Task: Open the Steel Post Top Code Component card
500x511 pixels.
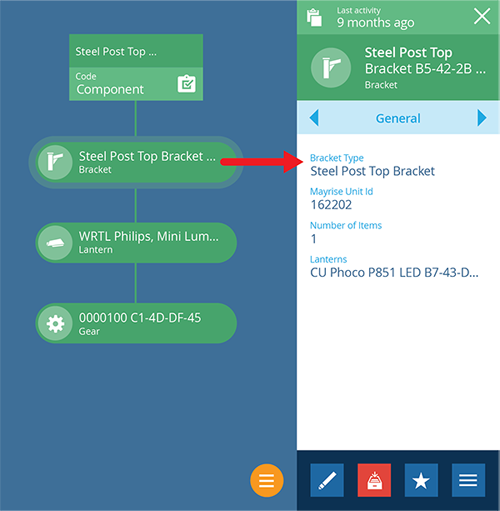Action: point(136,67)
